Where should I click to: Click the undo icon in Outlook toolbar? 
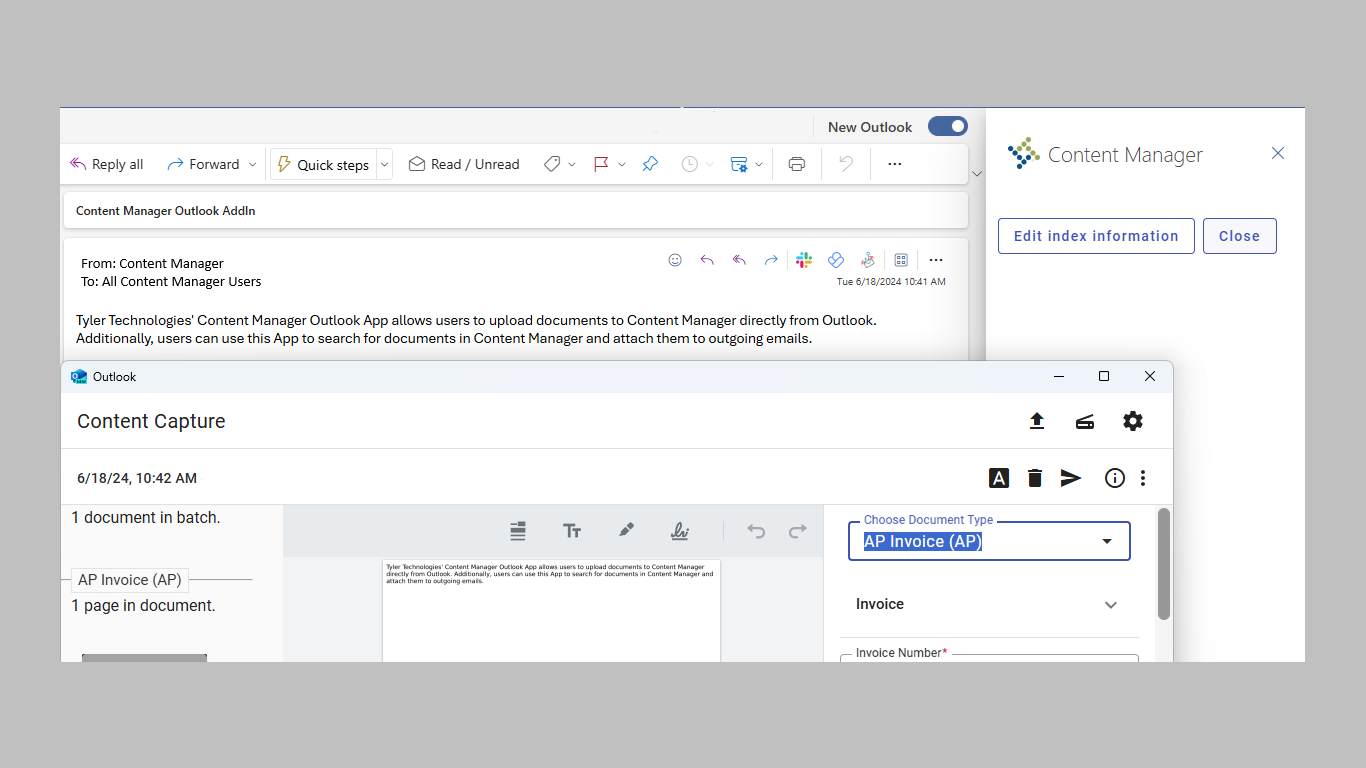pos(846,164)
